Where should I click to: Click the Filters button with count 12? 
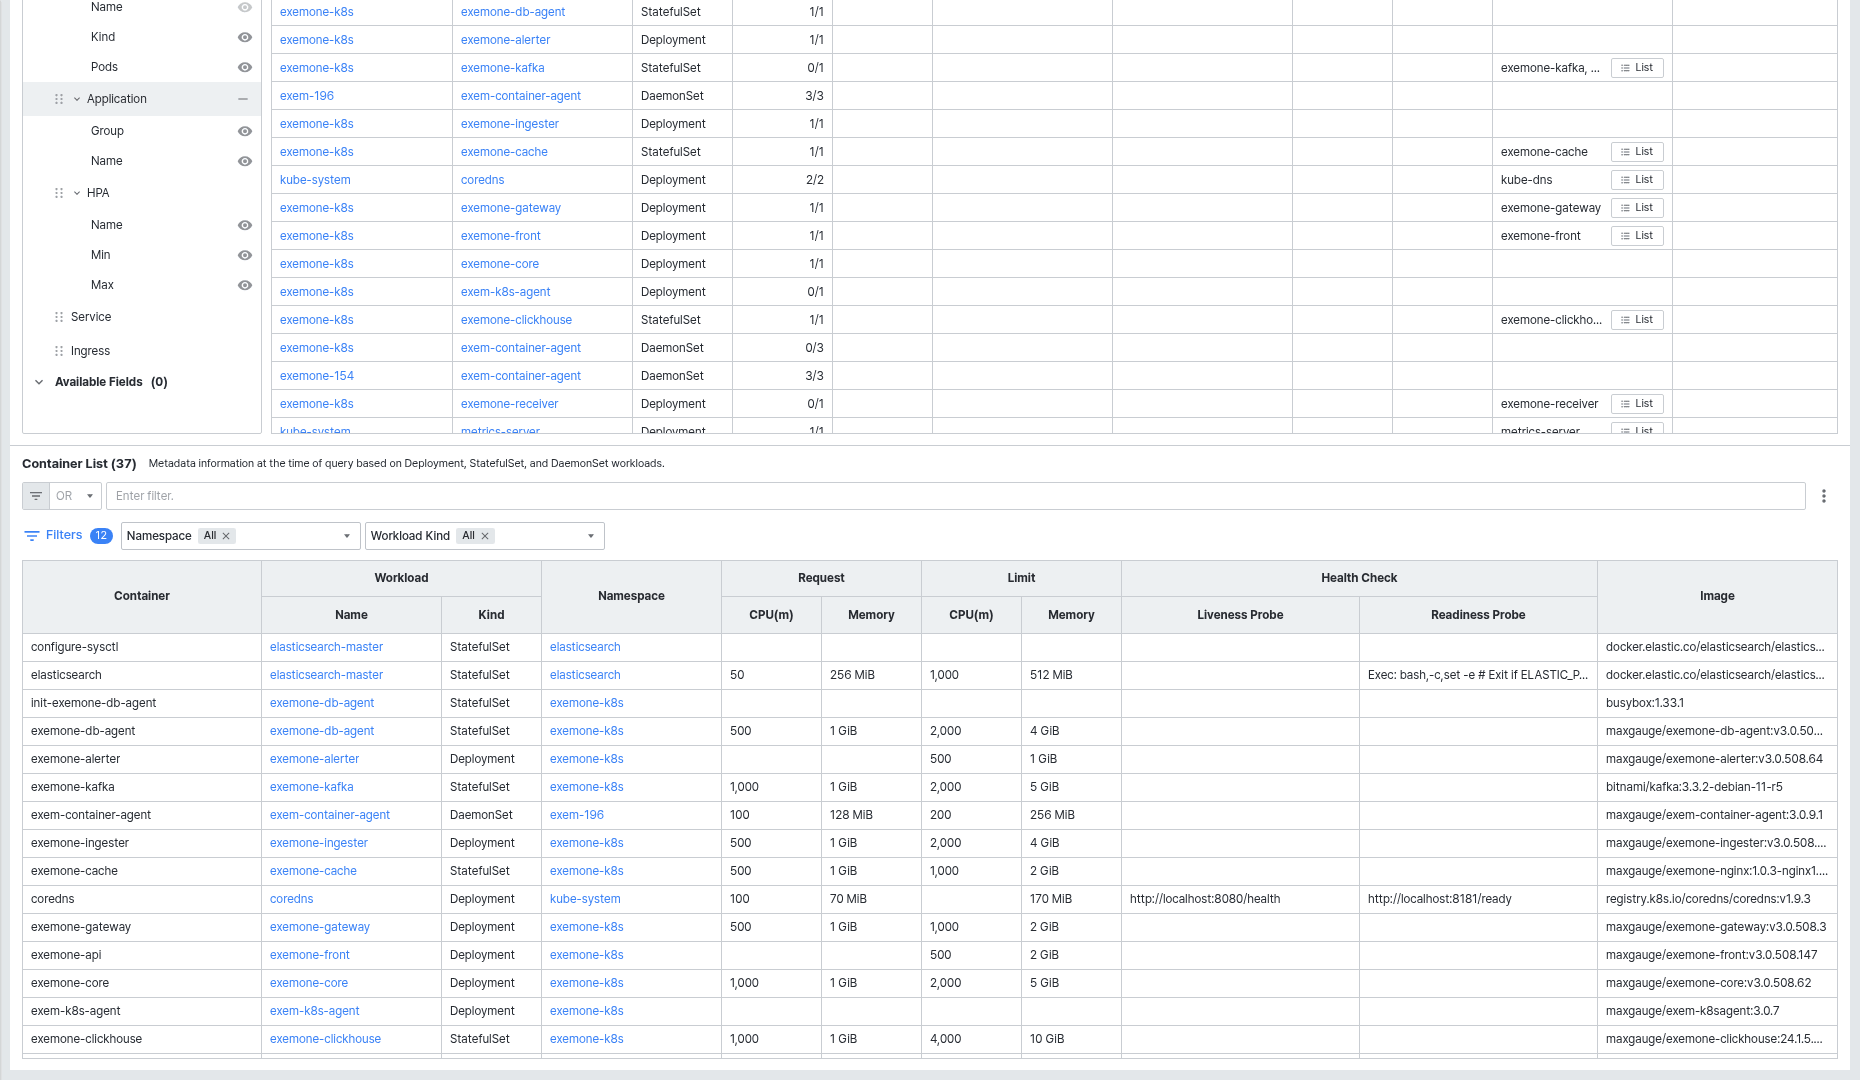pos(67,536)
